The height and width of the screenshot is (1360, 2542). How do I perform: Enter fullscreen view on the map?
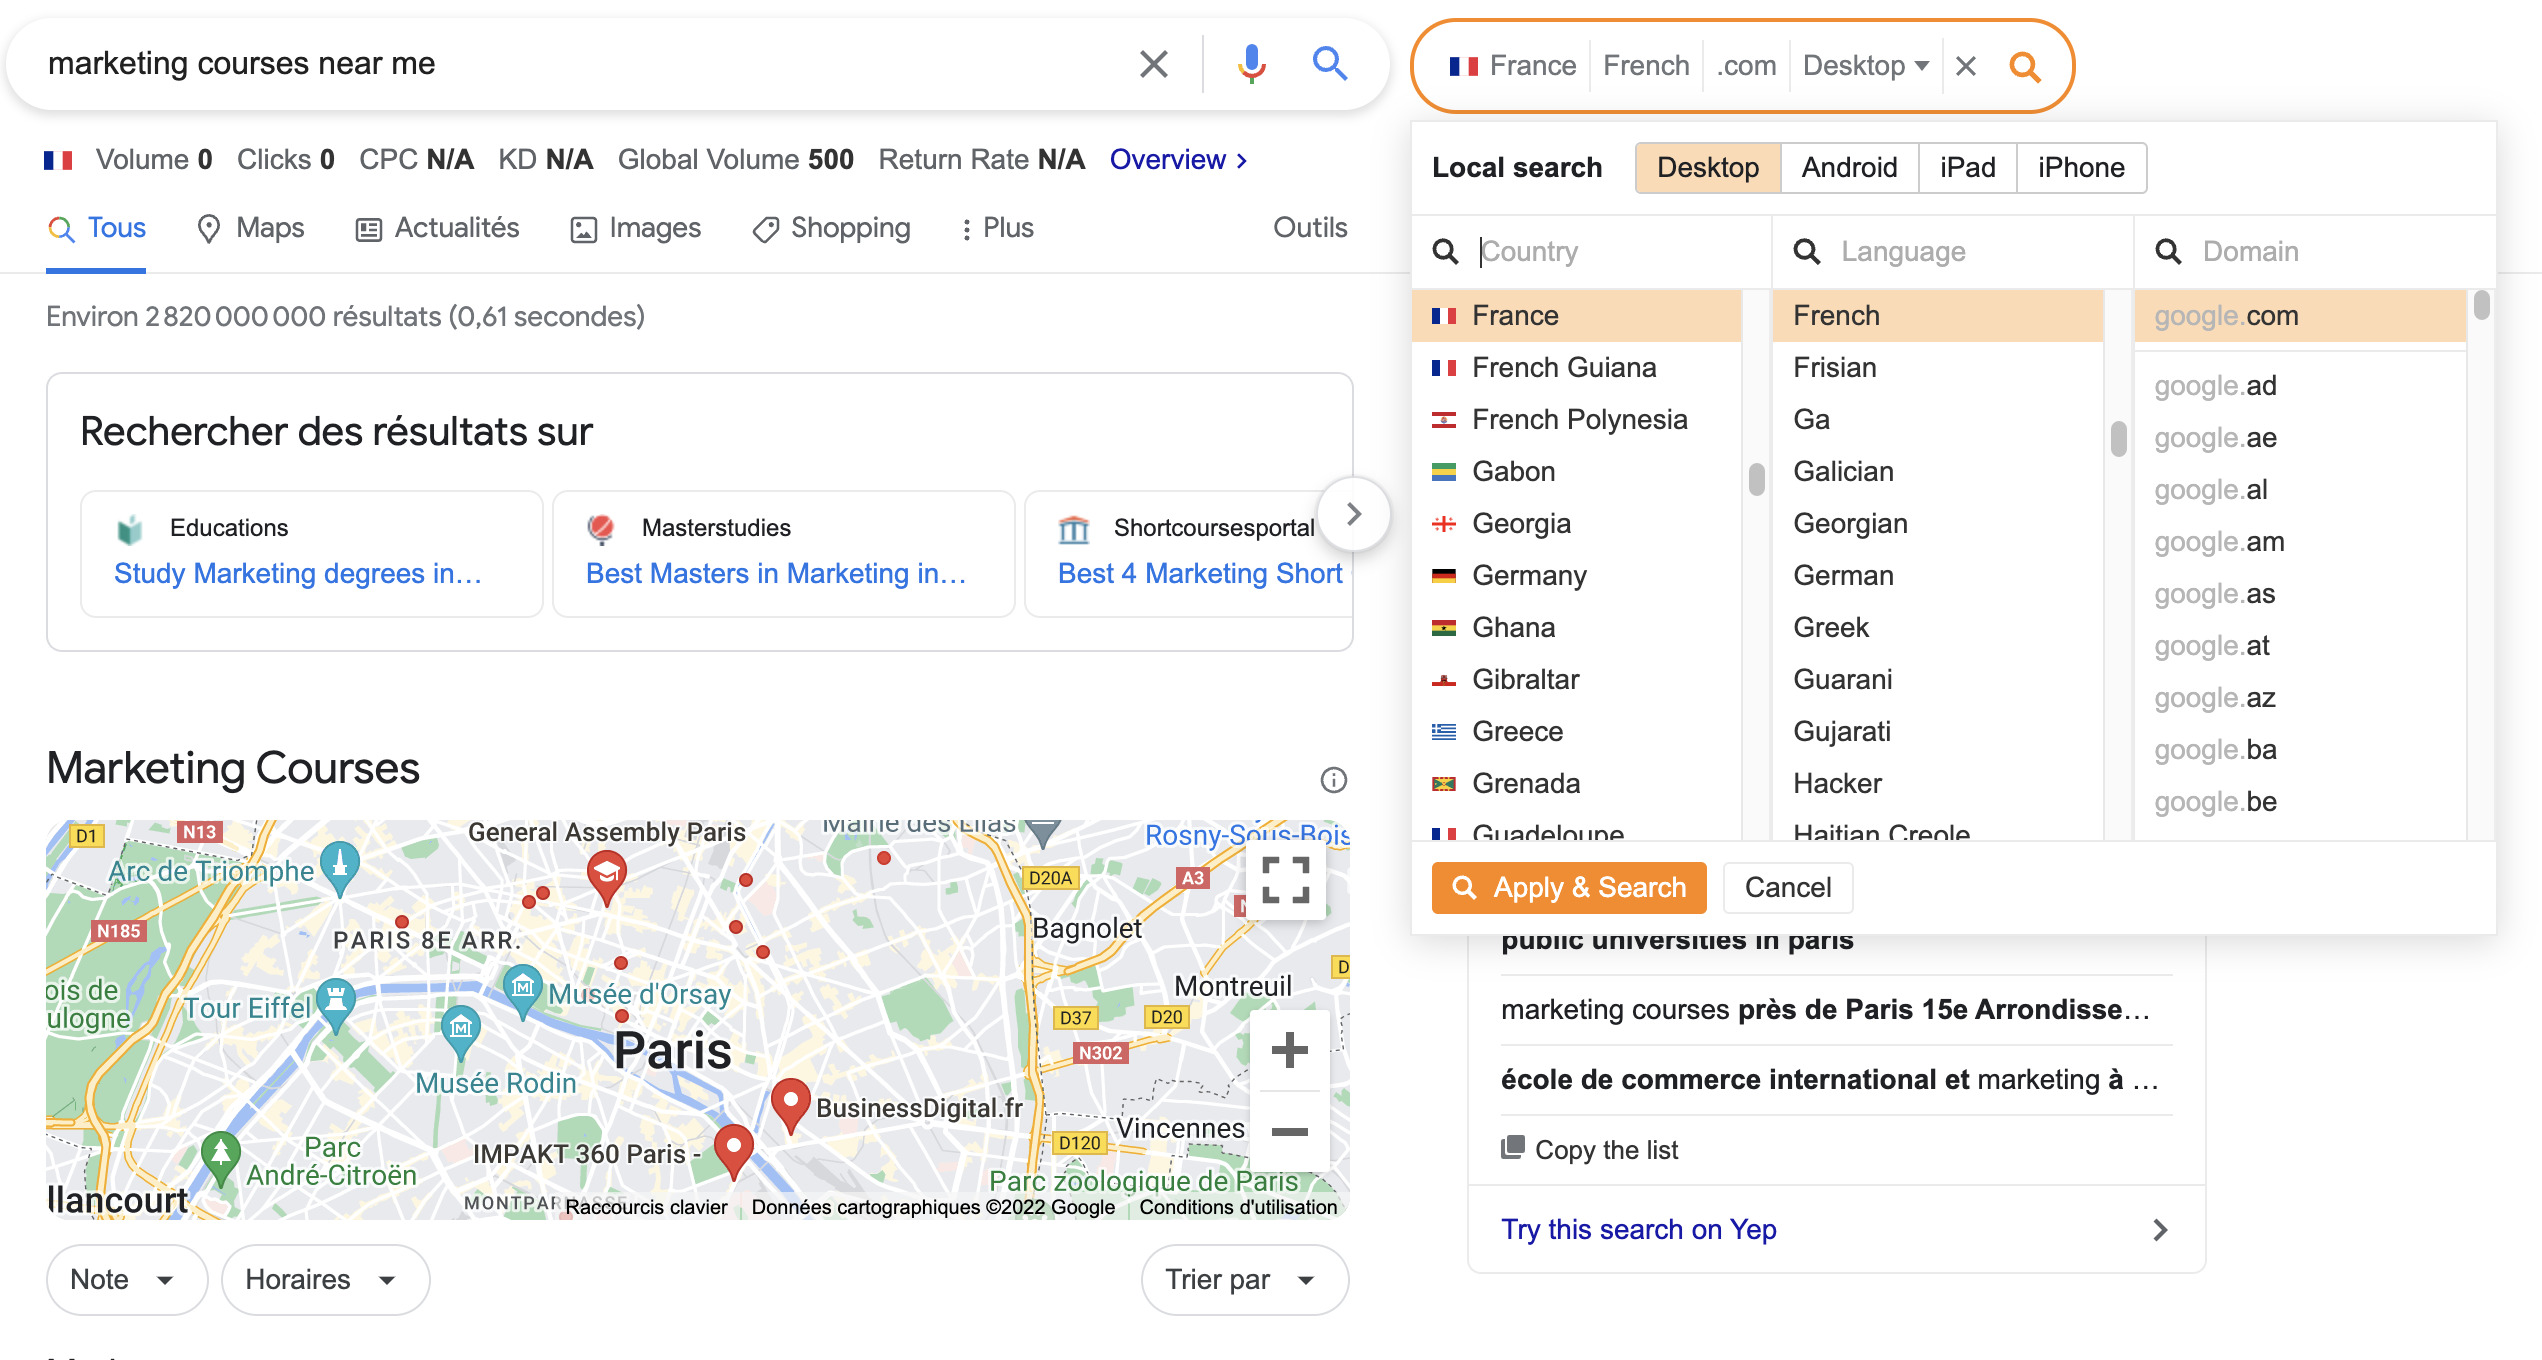click(x=1287, y=879)
